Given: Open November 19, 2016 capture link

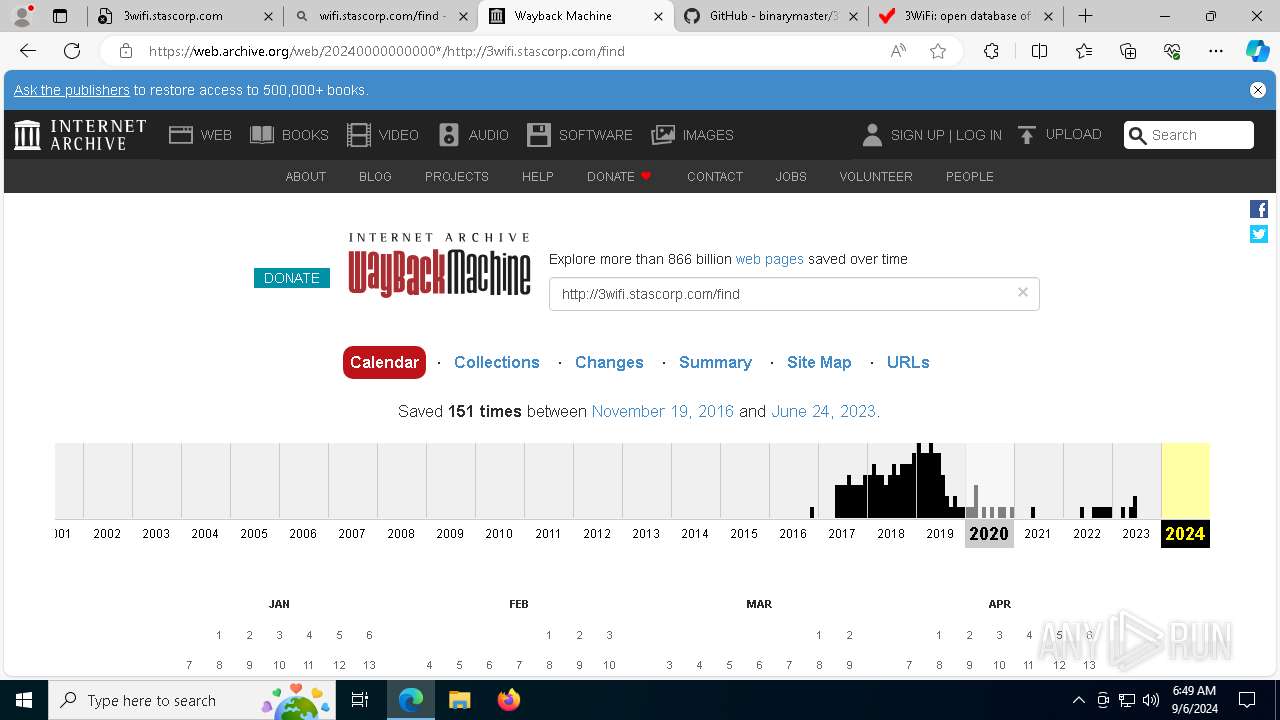Looking at the screenshot, I should click(663, 411).
